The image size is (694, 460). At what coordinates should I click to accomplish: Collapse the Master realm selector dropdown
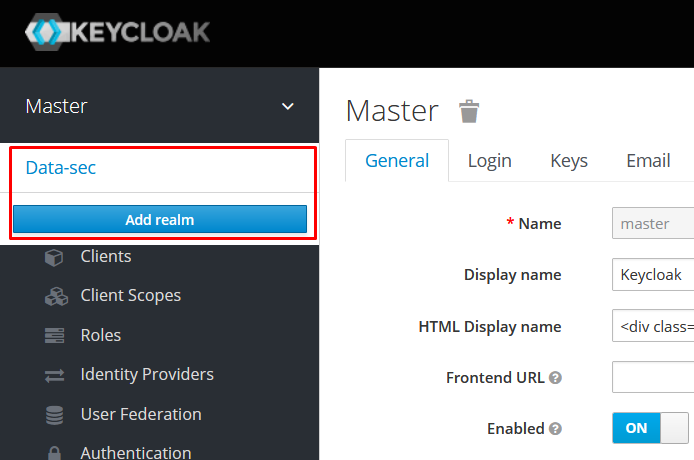click(288, 106)
